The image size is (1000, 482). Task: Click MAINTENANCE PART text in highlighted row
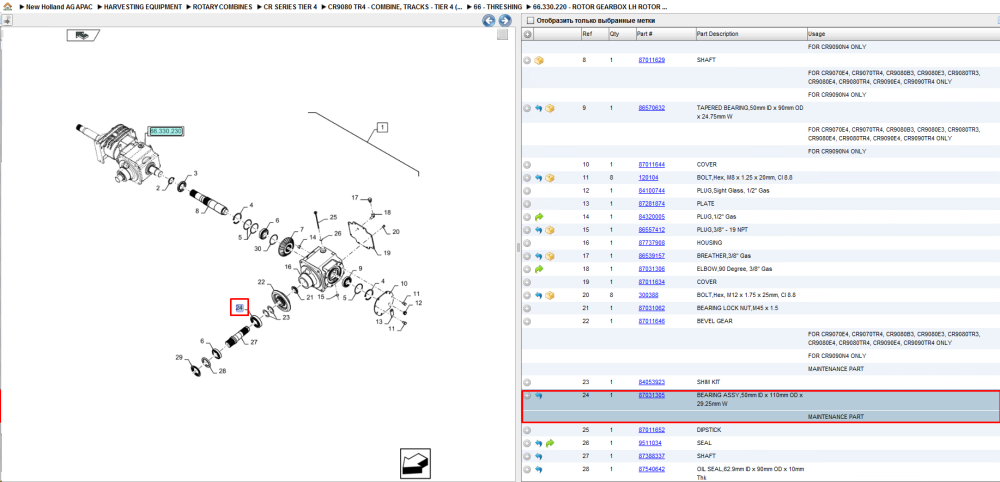(835, 416)
